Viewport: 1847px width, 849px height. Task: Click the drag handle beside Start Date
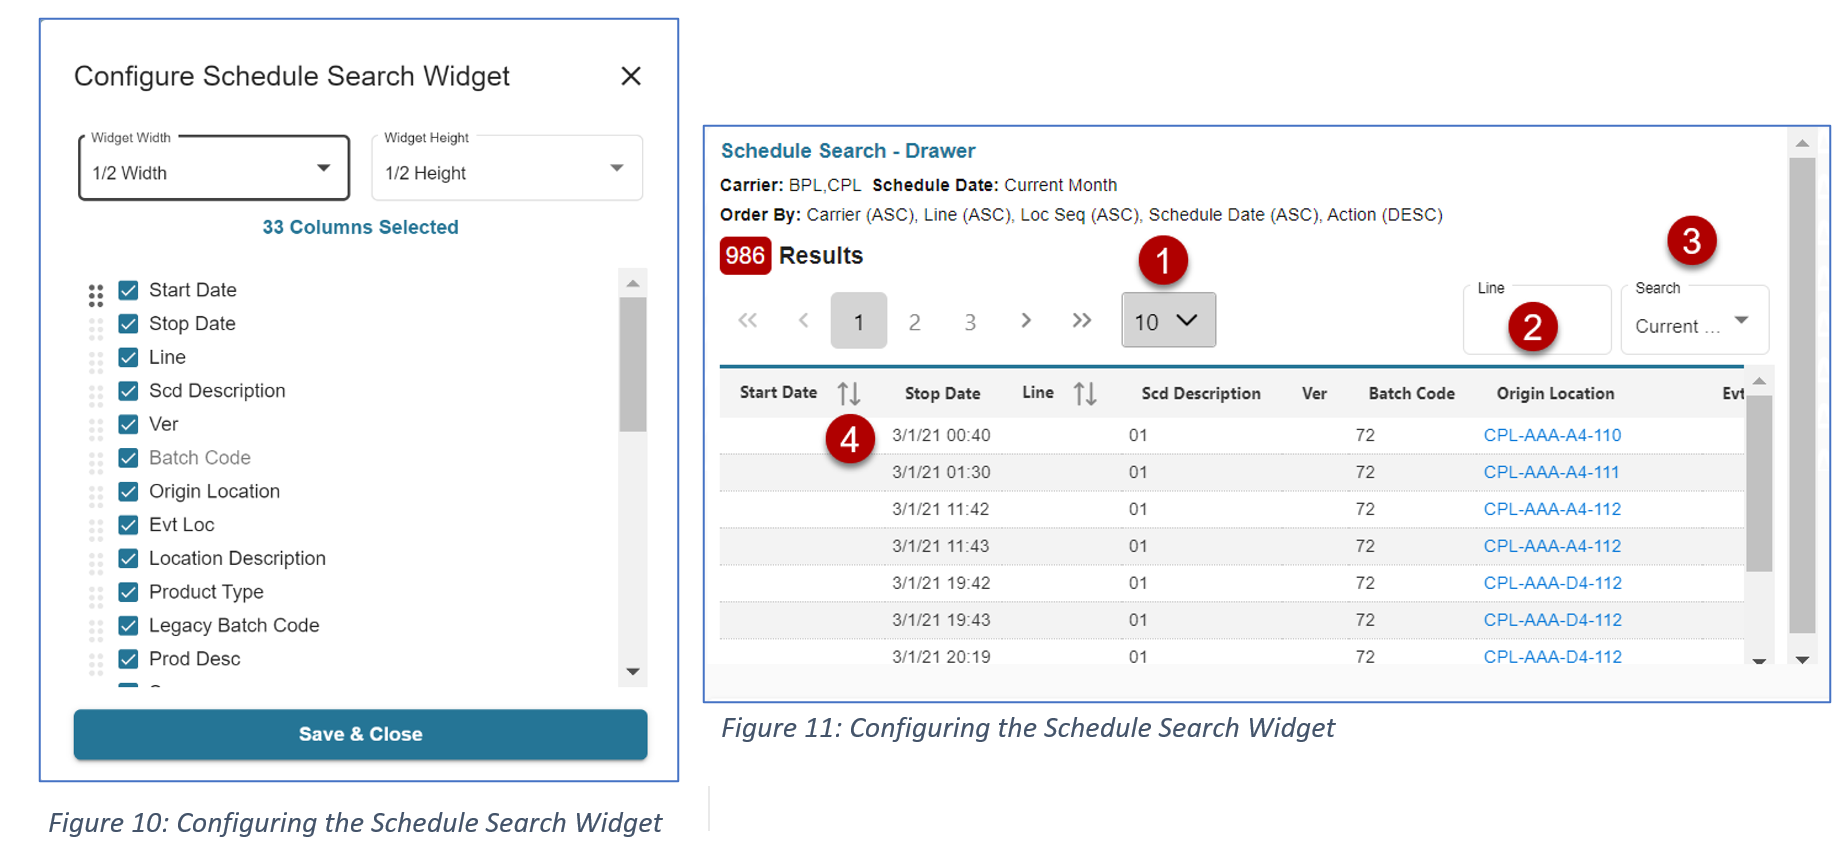point(96,295)
